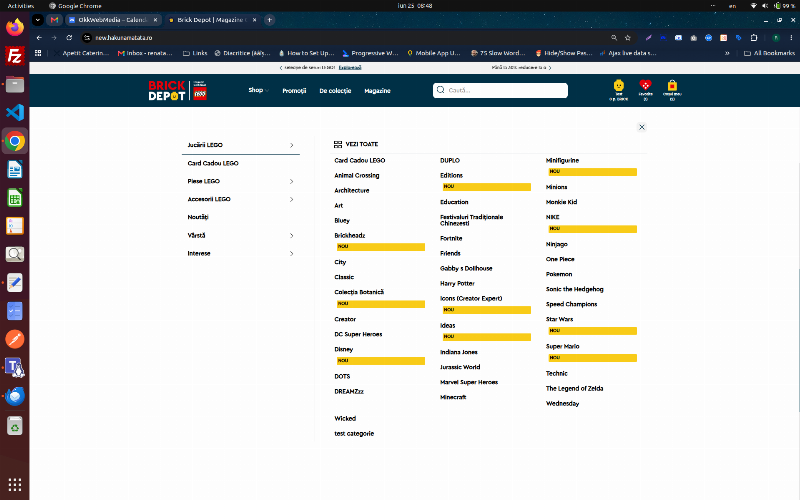Open the Icons (Creator Expert) category
Viewport: 800px width, 500px height.
471,298
